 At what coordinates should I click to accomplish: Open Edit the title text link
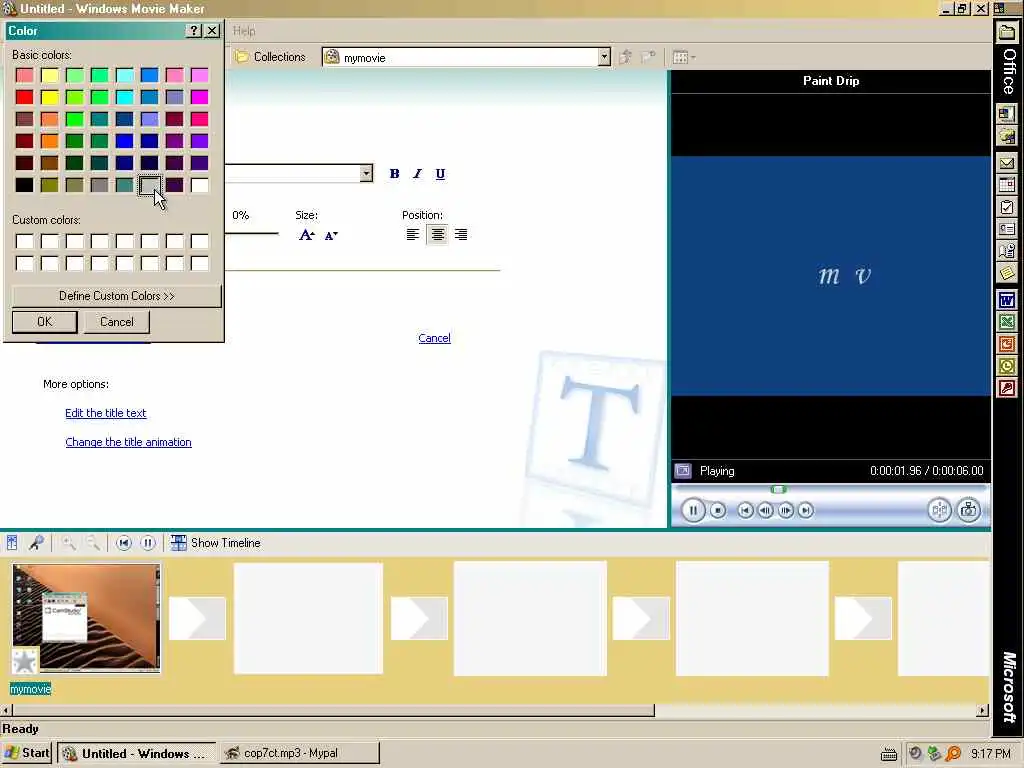point(106,413)
